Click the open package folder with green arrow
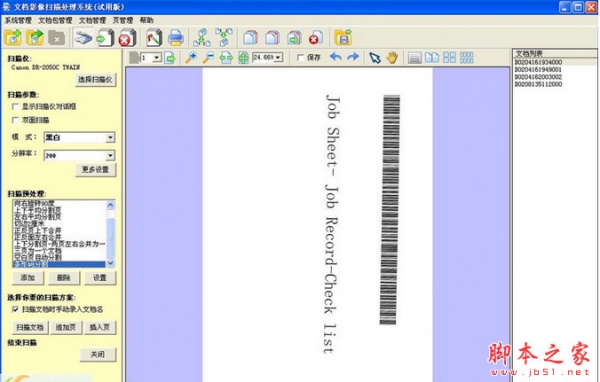 point(35,38)
